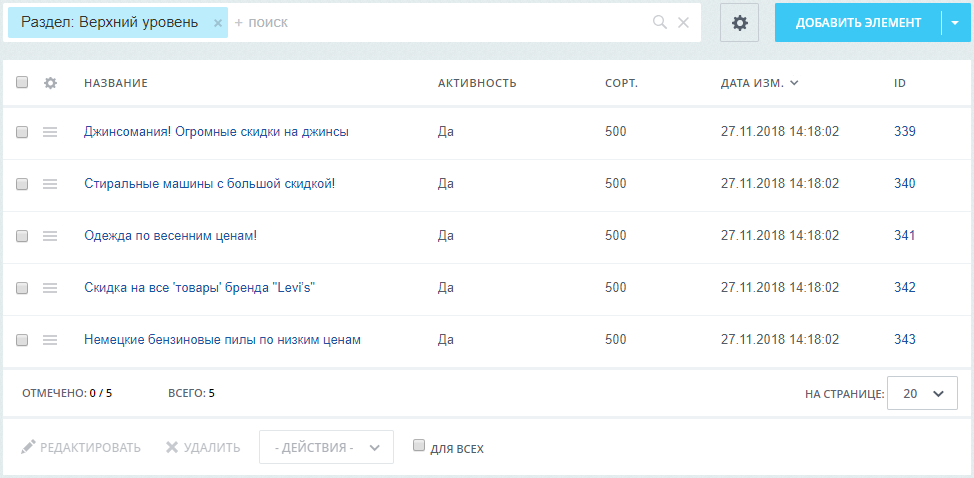This screenshot has height=478, width=974.
Task: Check the box for 'Стиральные машины' row
Action: tap(22, 184)
